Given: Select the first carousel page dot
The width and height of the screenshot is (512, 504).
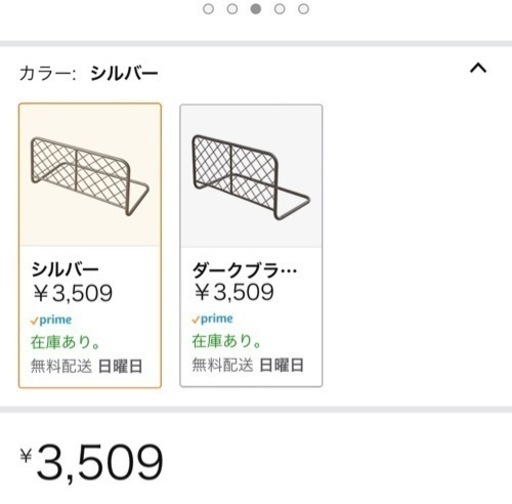Looking at the screenshot, I should pos(208,9).
